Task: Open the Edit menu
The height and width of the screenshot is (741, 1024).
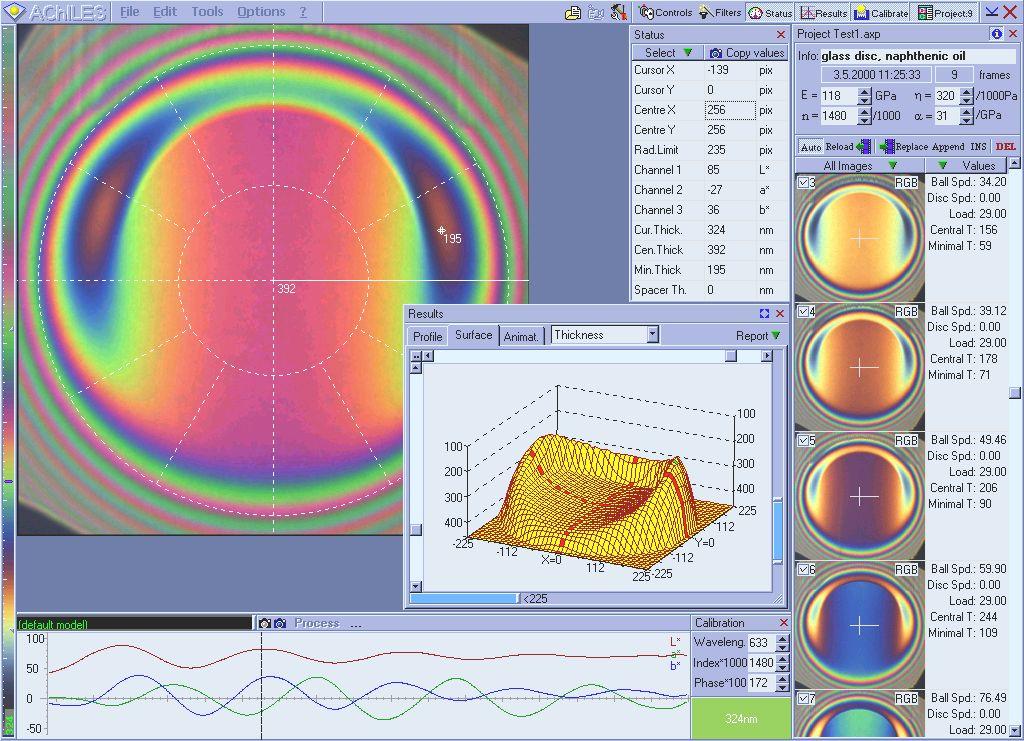Action: click(x=165, y=12)
